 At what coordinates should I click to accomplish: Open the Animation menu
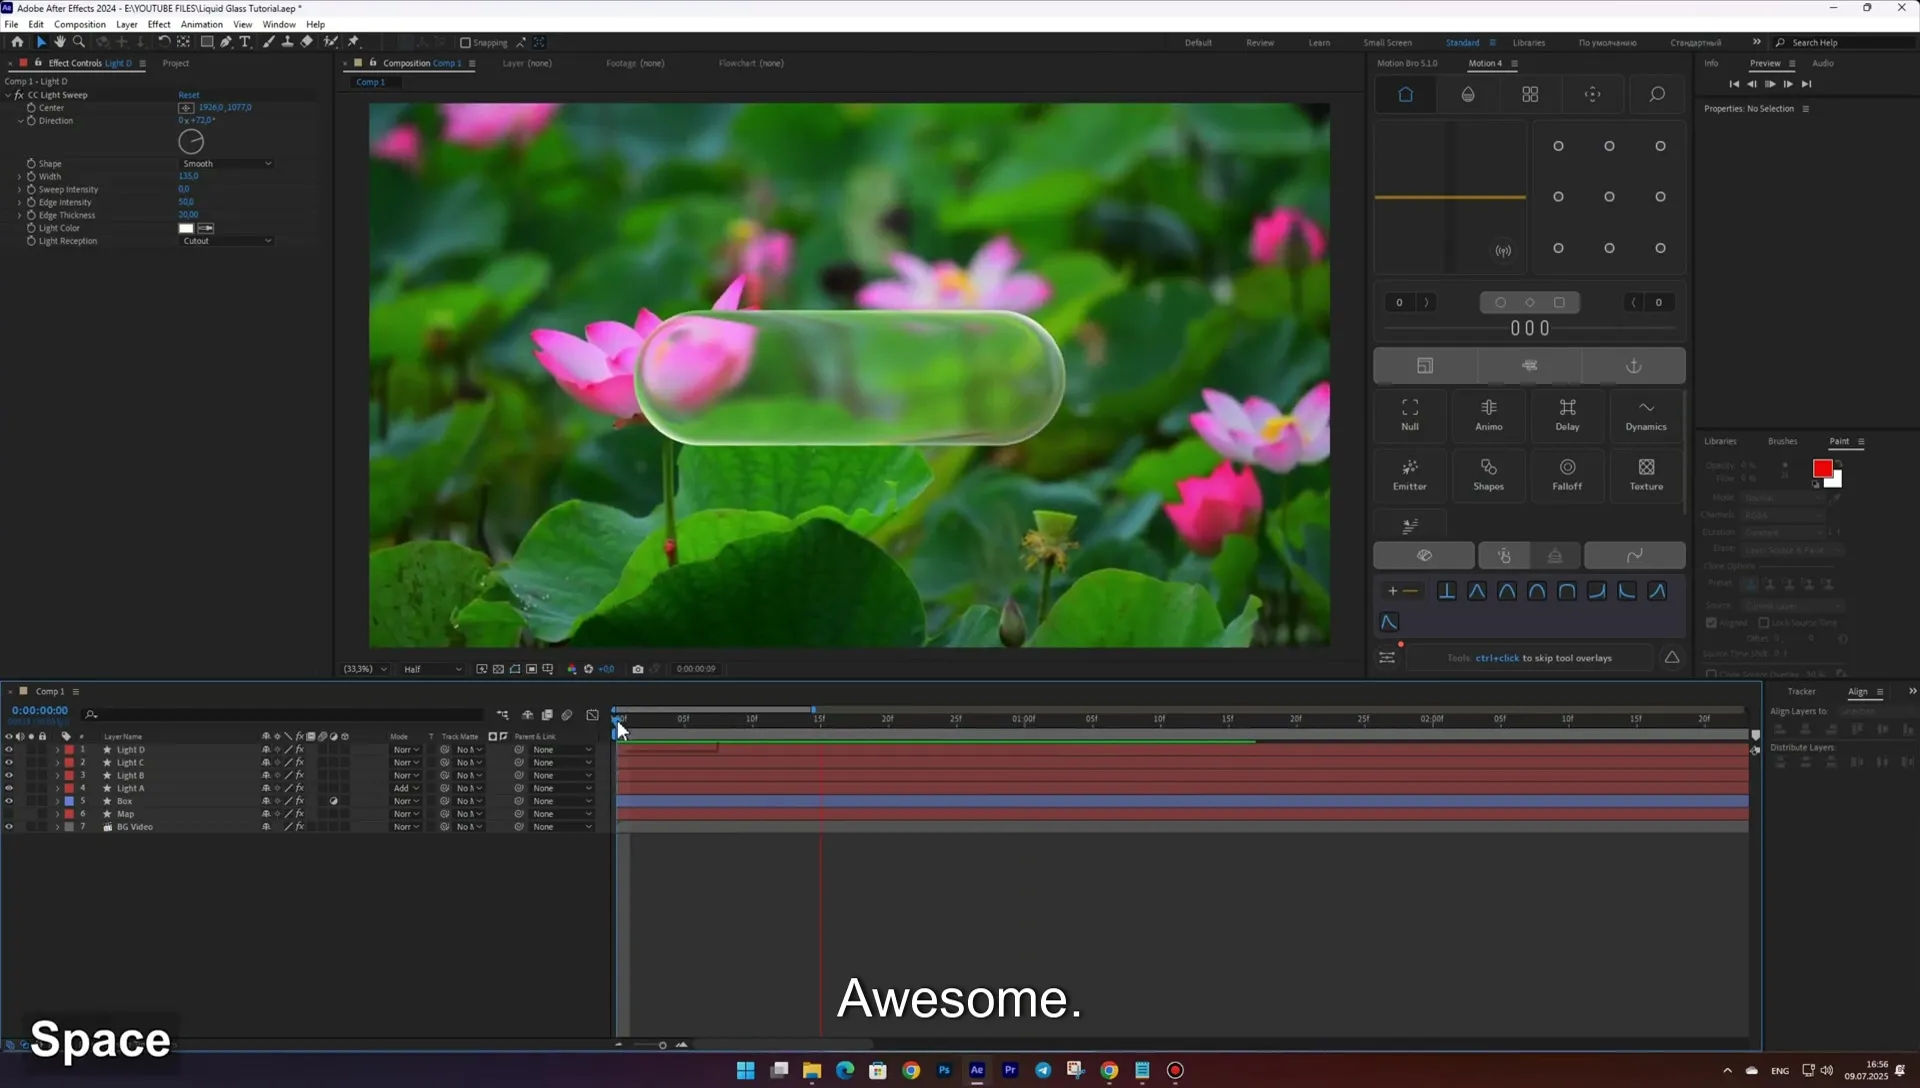[x=201, y=24]
